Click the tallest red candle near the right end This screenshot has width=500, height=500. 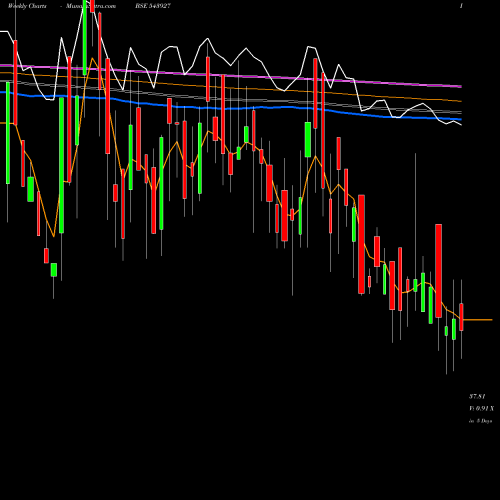pos(438,271)
